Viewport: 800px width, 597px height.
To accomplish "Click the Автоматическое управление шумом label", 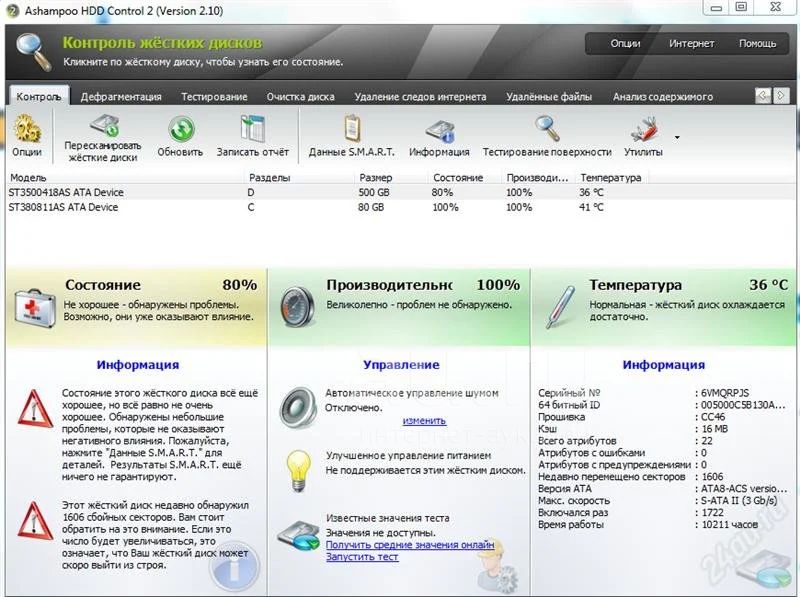I will [x=412, y=393].
